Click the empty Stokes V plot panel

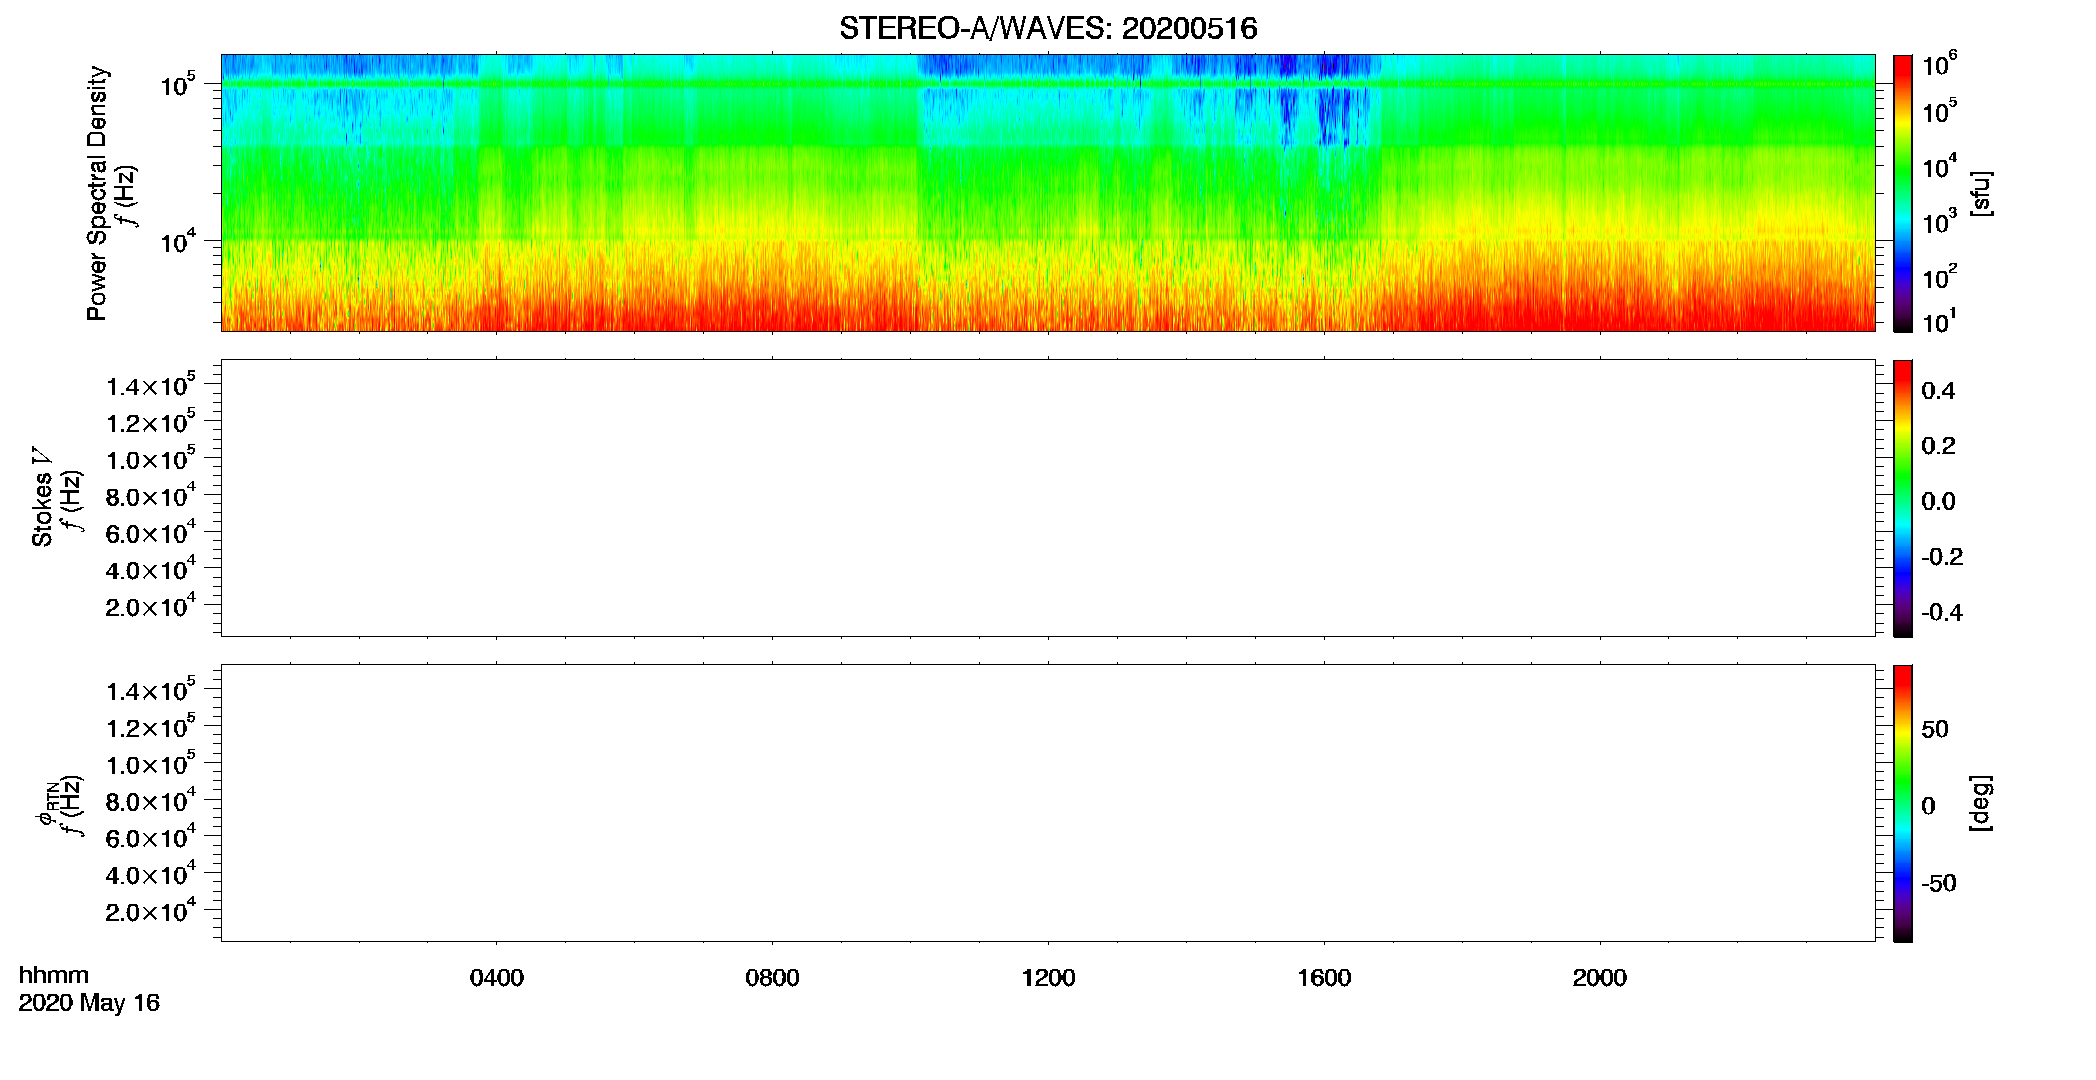[1048, 498]
